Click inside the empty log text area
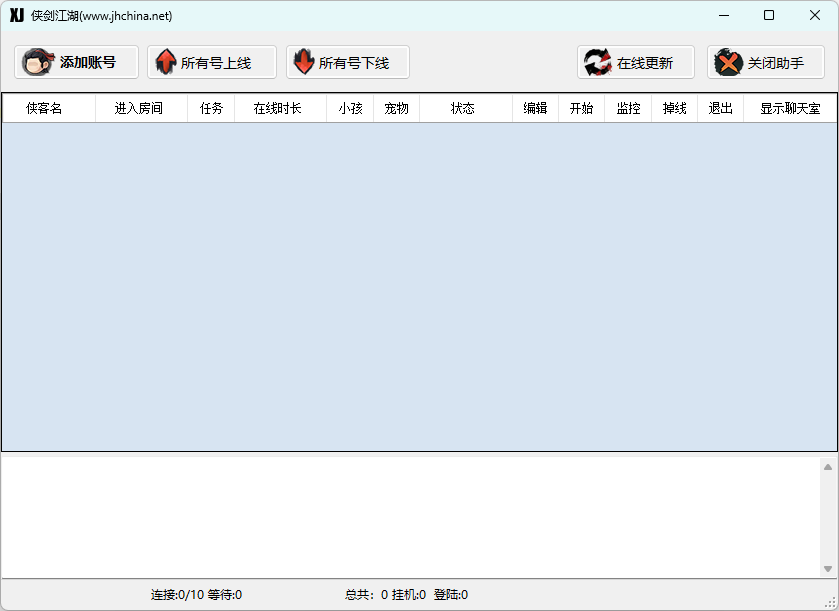The height and width of the screenshot is (611, 839). click(x=411, y=517)
